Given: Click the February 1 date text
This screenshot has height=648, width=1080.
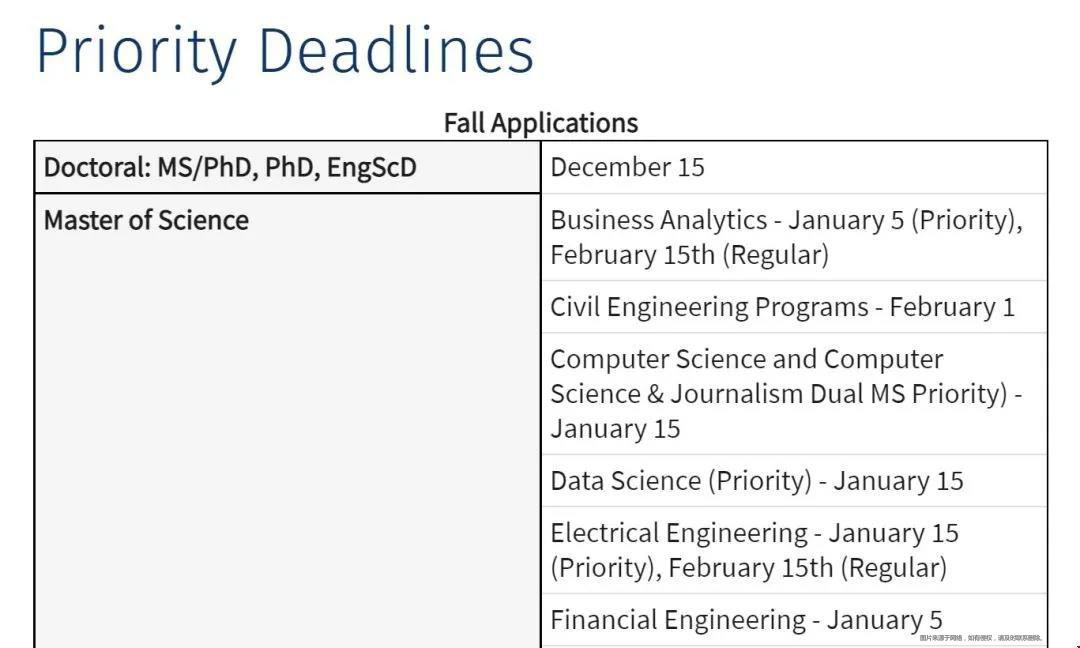Looking at the screenshot, I should [953, 307].
